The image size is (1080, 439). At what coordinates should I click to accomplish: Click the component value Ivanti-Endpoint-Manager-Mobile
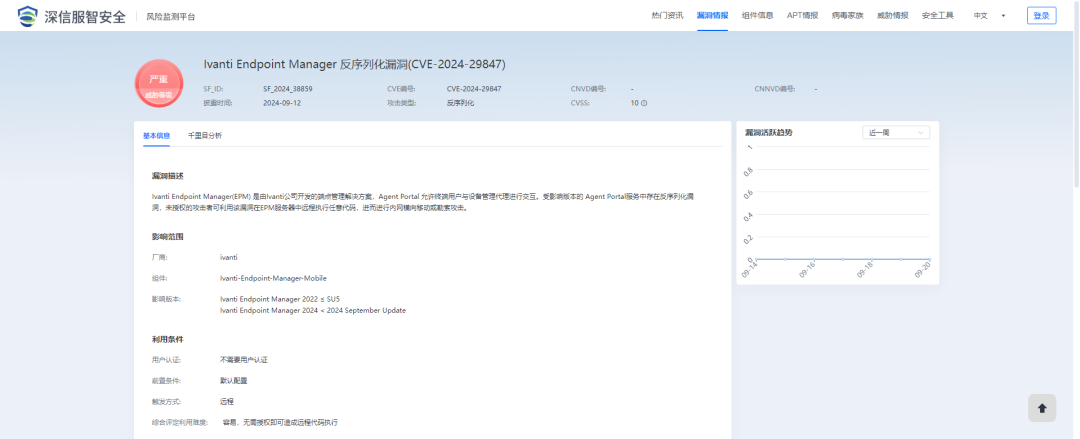(x=273, y=278)
